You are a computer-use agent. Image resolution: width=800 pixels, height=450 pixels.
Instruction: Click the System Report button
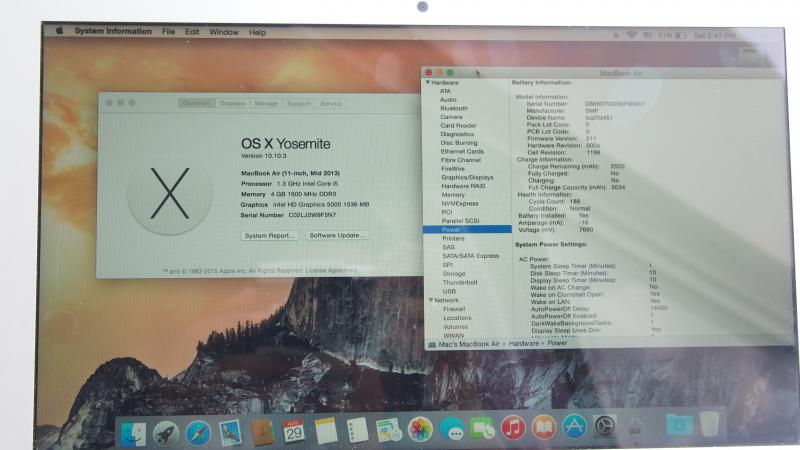(x=269, y=235)
